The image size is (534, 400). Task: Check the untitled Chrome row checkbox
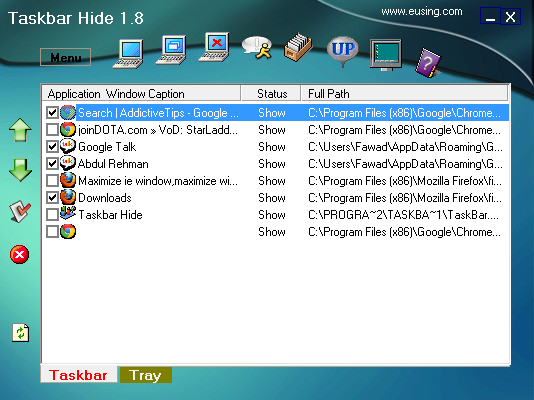(52, 232)
